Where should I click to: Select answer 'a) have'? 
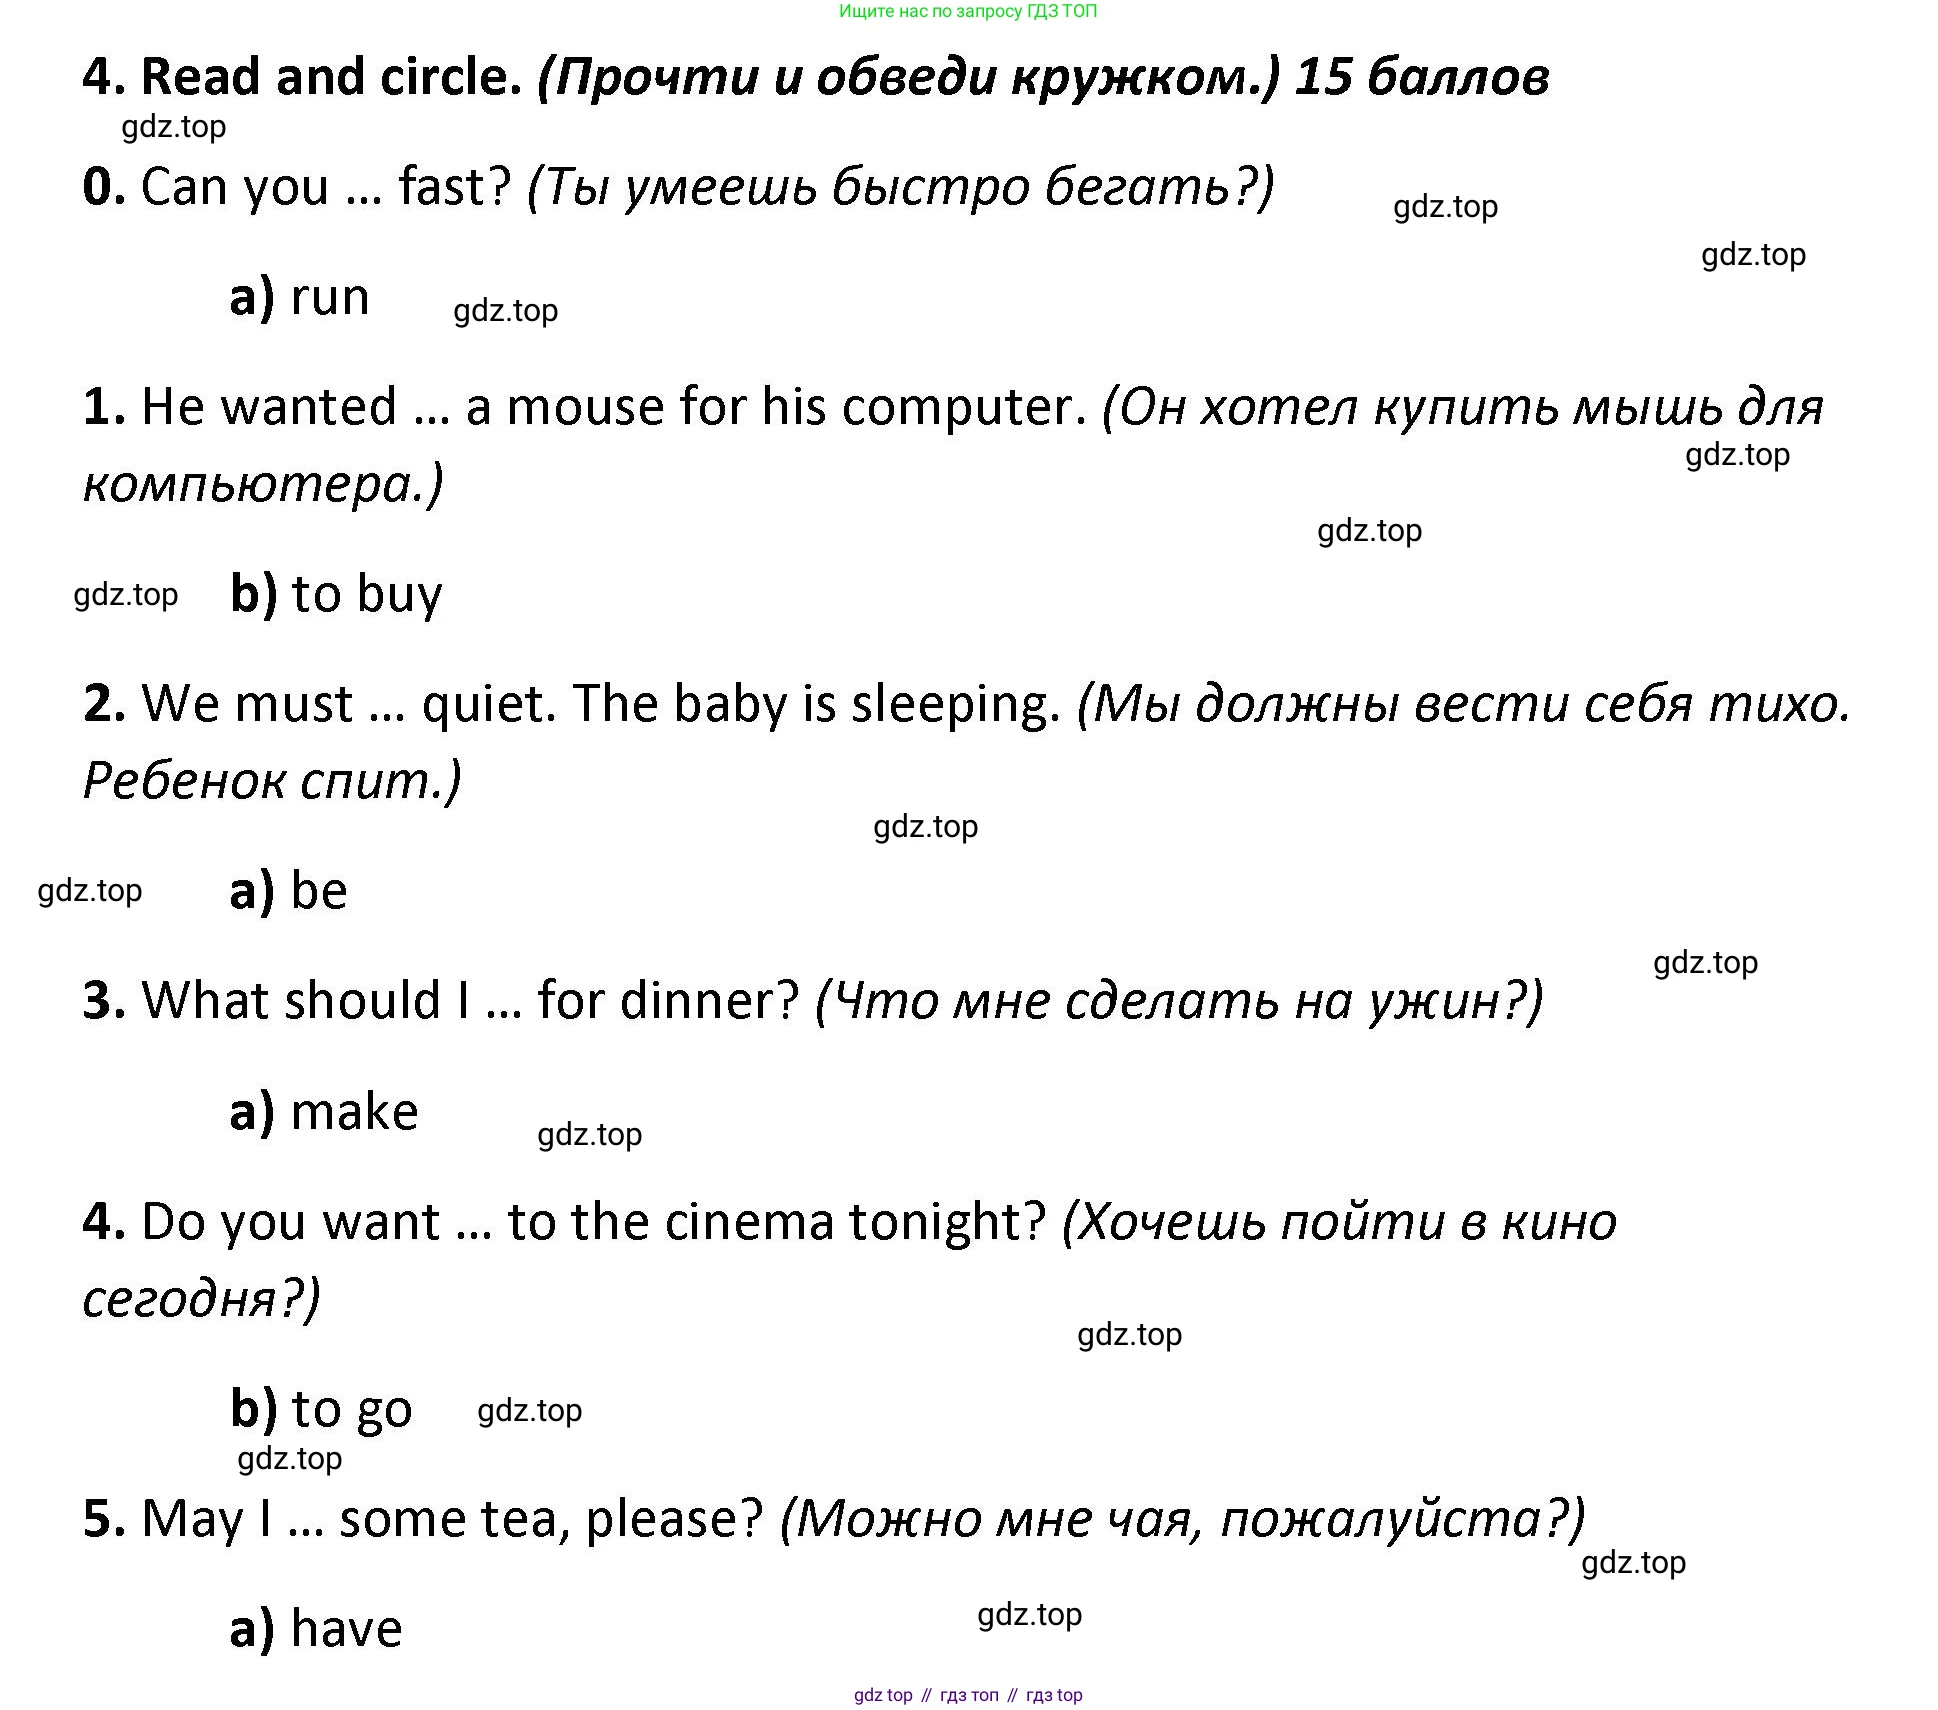coord(316,1628)
